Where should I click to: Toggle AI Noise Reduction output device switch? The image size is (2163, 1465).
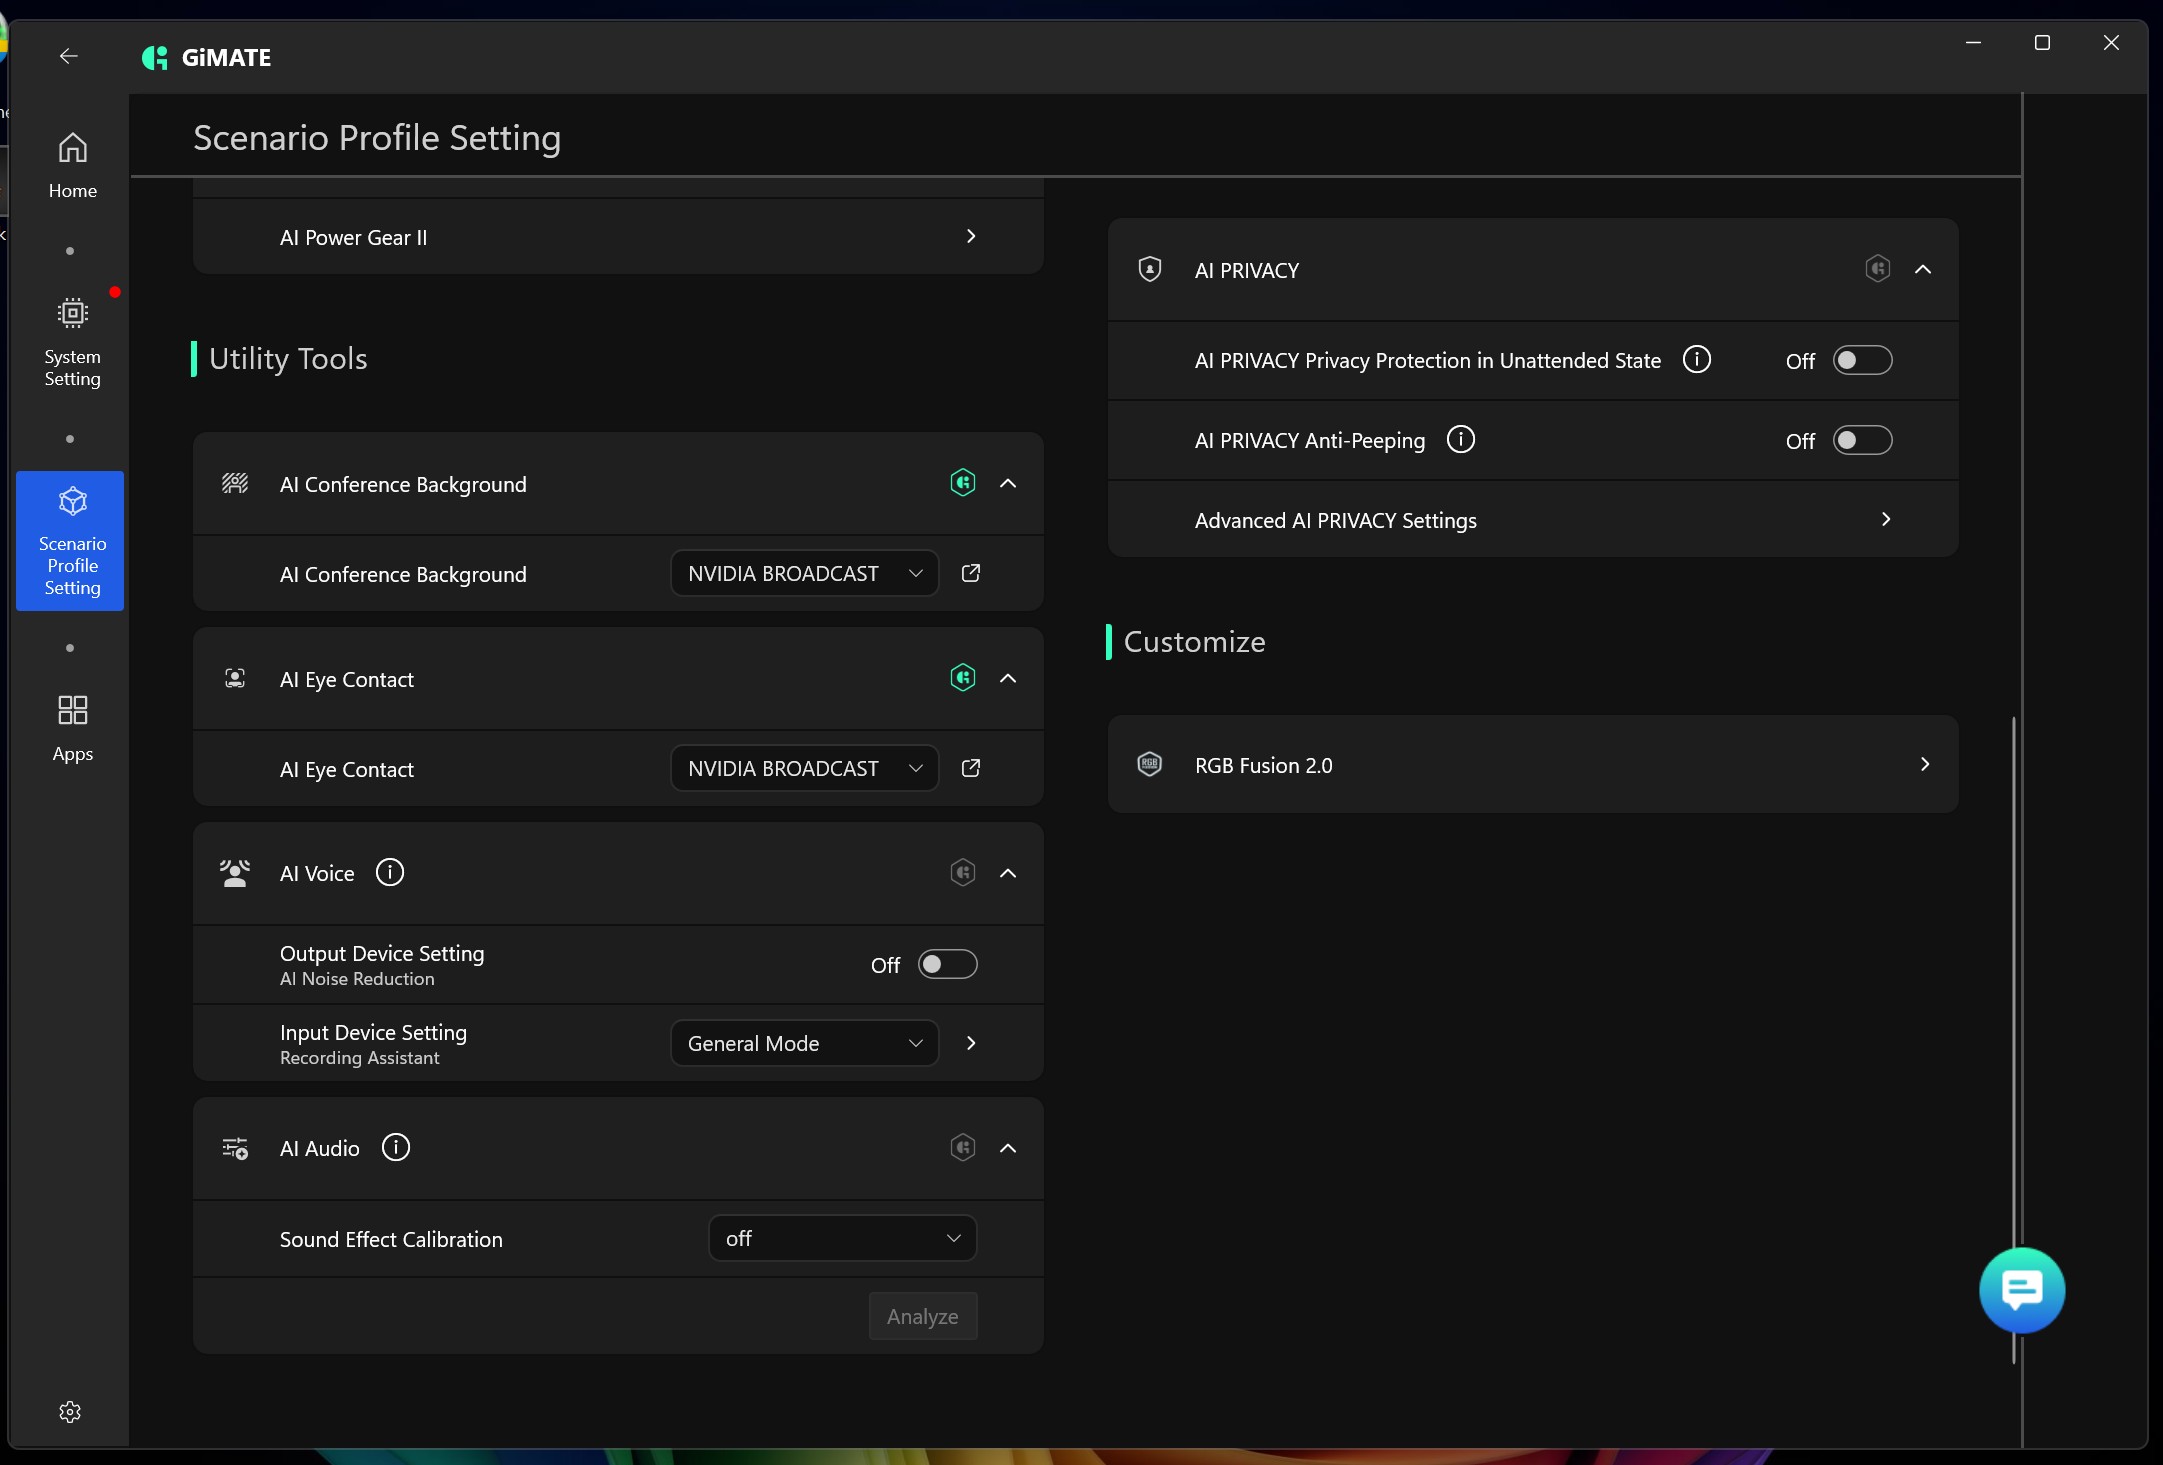click(x=947, y=964)
